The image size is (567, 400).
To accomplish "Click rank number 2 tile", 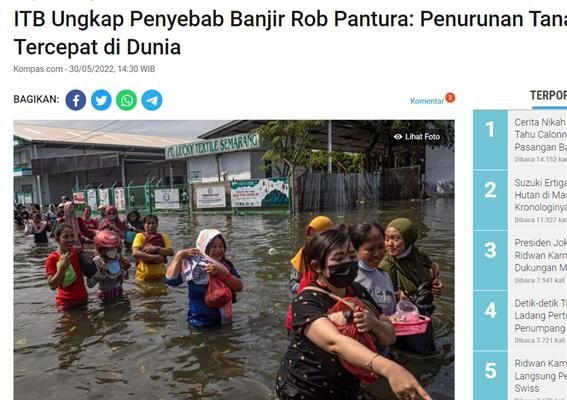I will click(x=490, y=200).
